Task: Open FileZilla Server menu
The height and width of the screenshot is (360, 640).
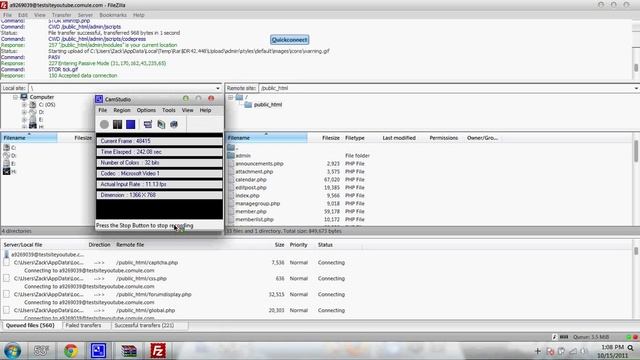Action: [85, 15]
